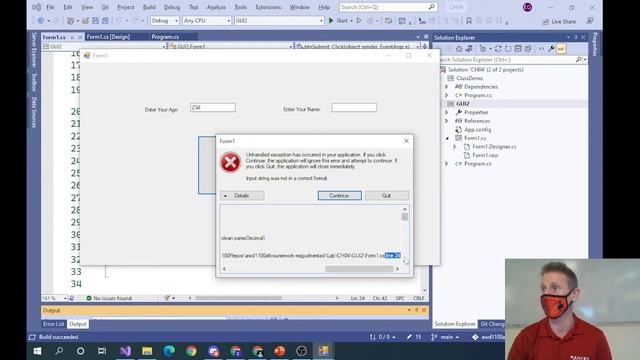Switch to the Form1.cs [Design] tab
This screenshot has width=640, height=360.
click(108, 37)
